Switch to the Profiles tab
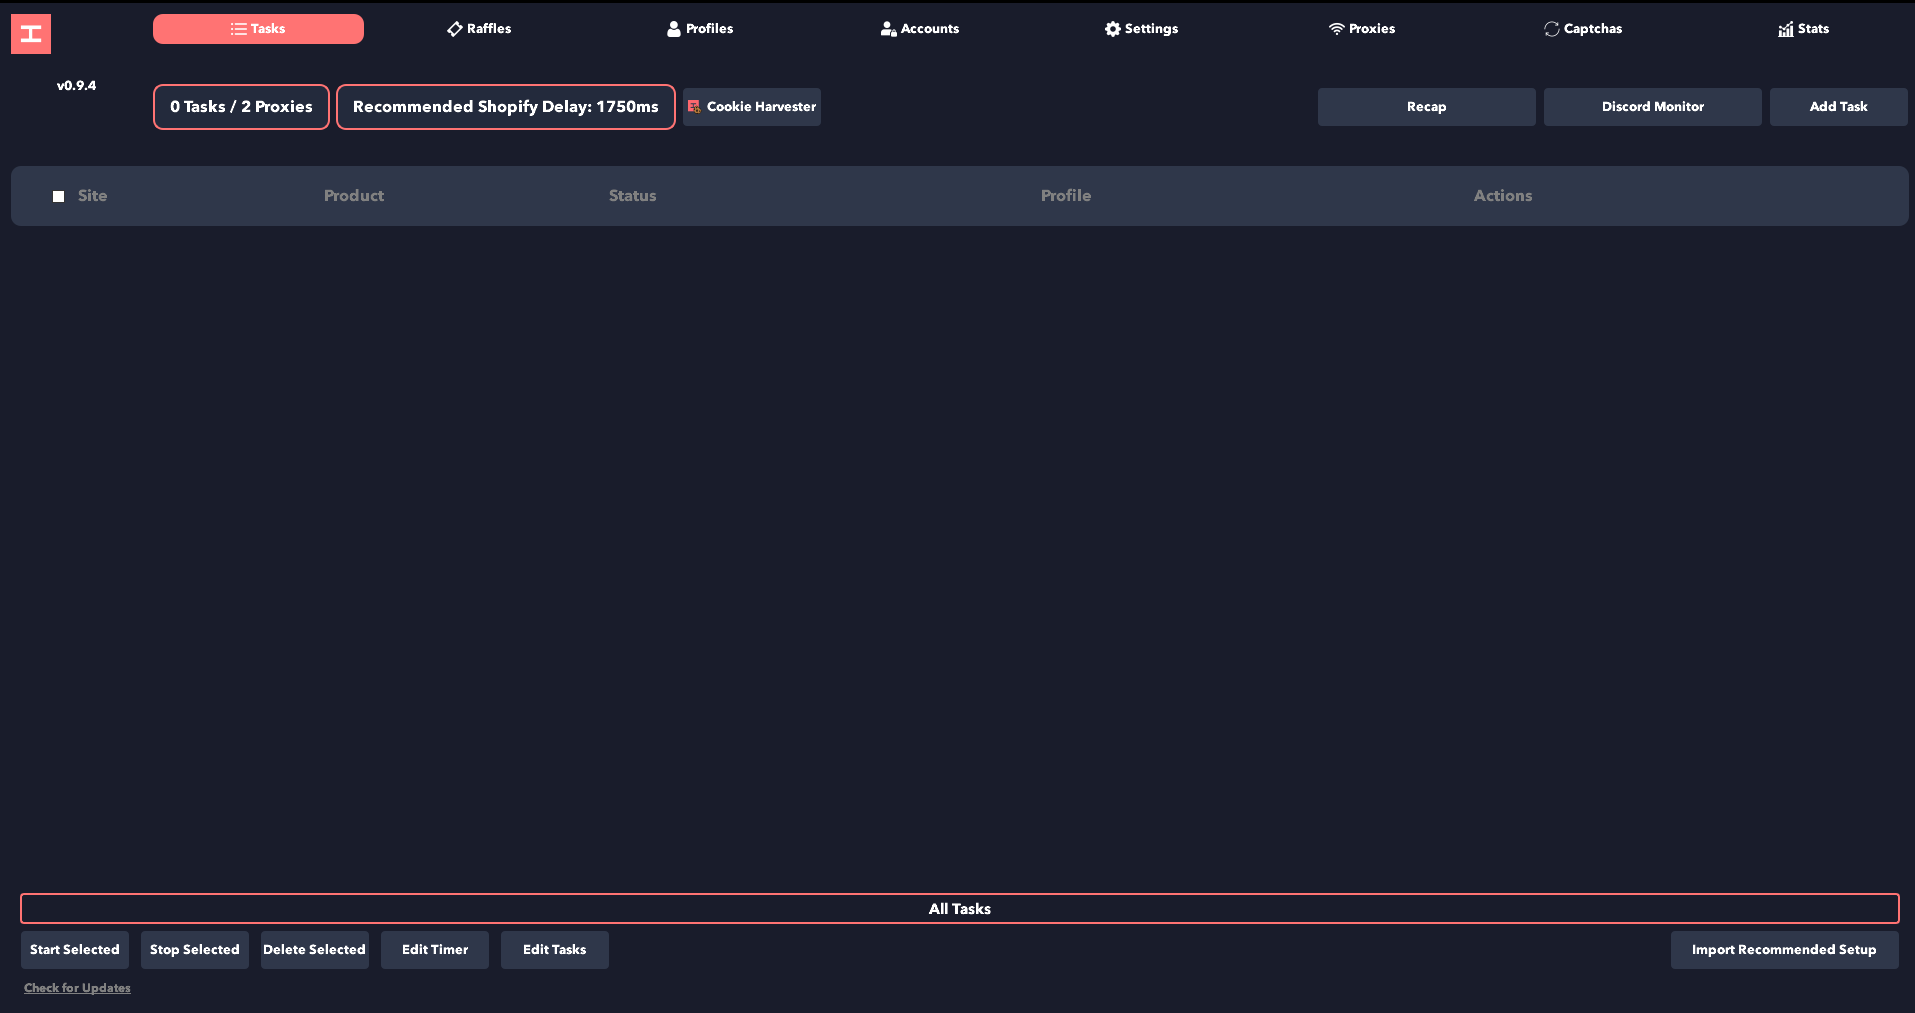The width and height of the screenshot is (1915, 1013). (700, 29)
